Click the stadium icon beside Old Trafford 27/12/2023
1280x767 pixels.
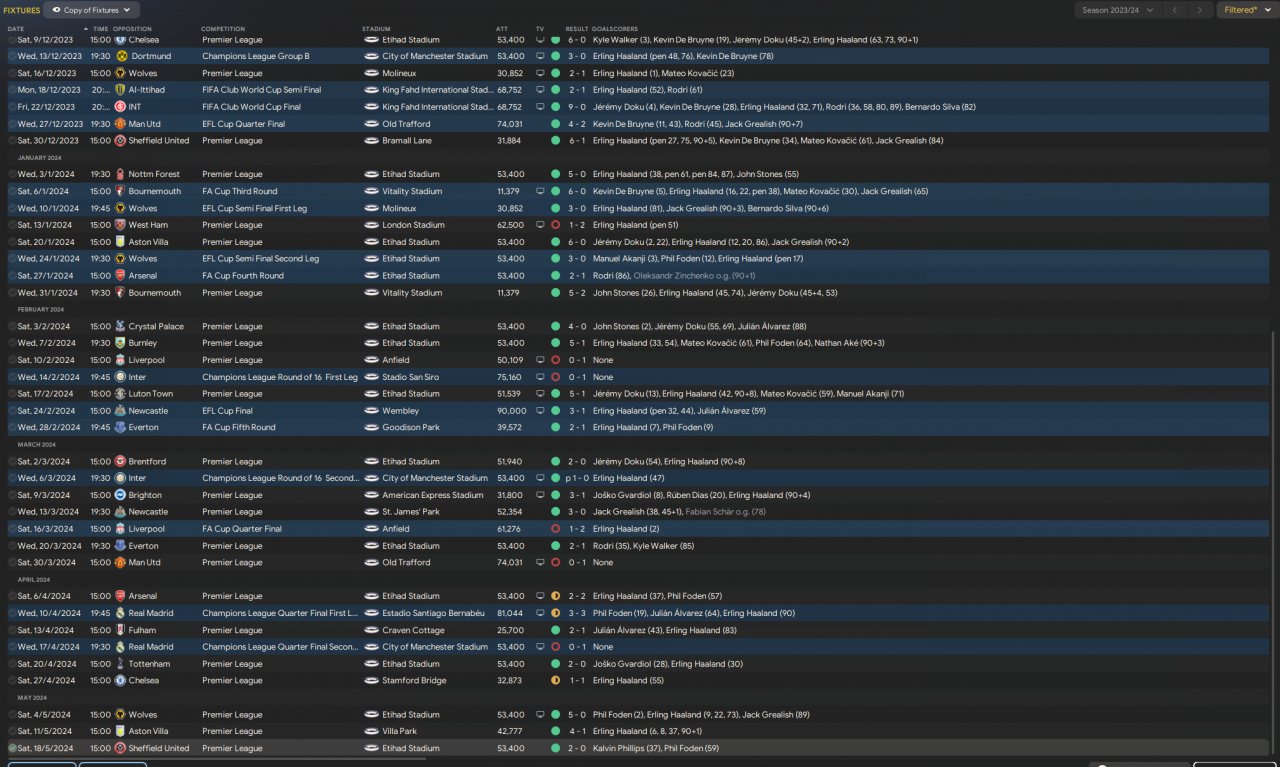(371, 124)
